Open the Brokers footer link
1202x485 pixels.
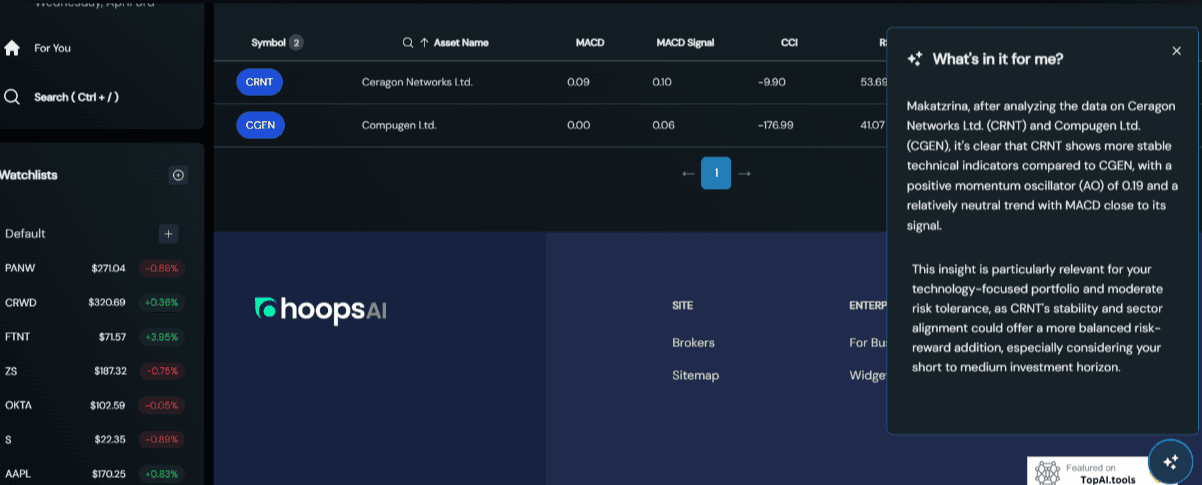693,342
